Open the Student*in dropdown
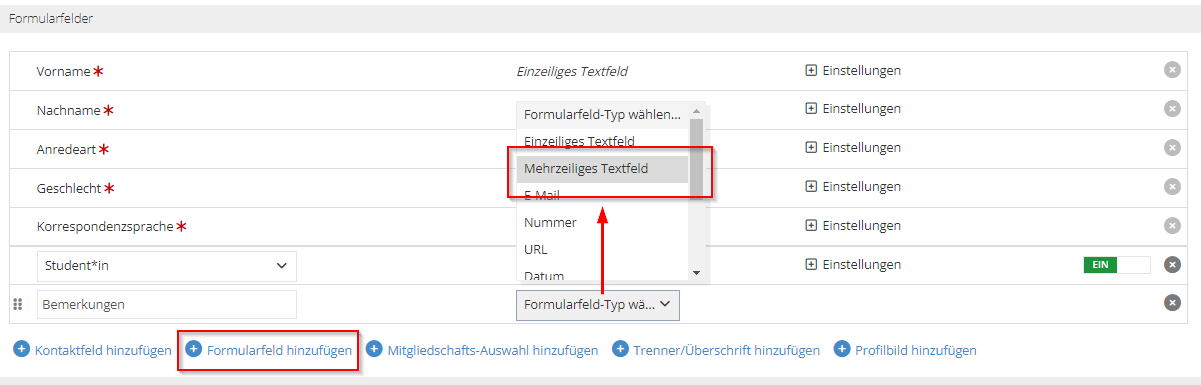Screen dimensions: 1201x385 coord(167,266)
